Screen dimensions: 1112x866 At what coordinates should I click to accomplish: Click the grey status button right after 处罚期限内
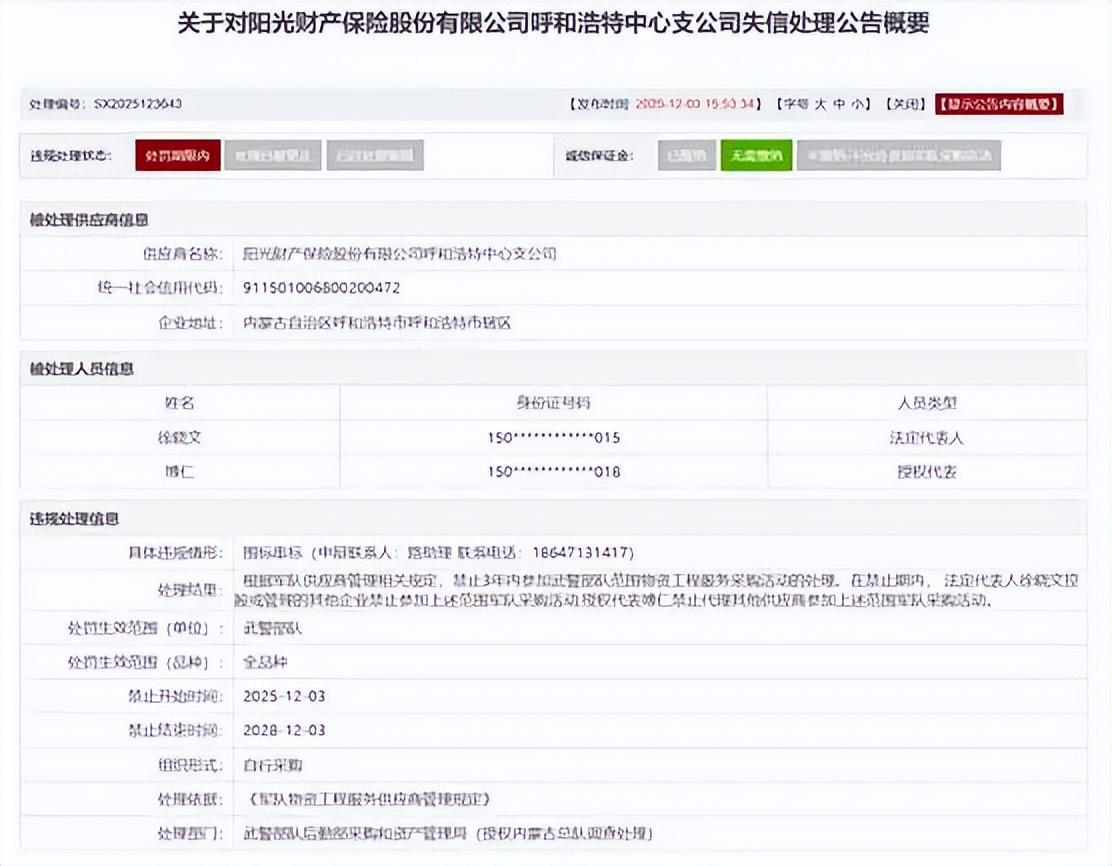pos(272,156)
